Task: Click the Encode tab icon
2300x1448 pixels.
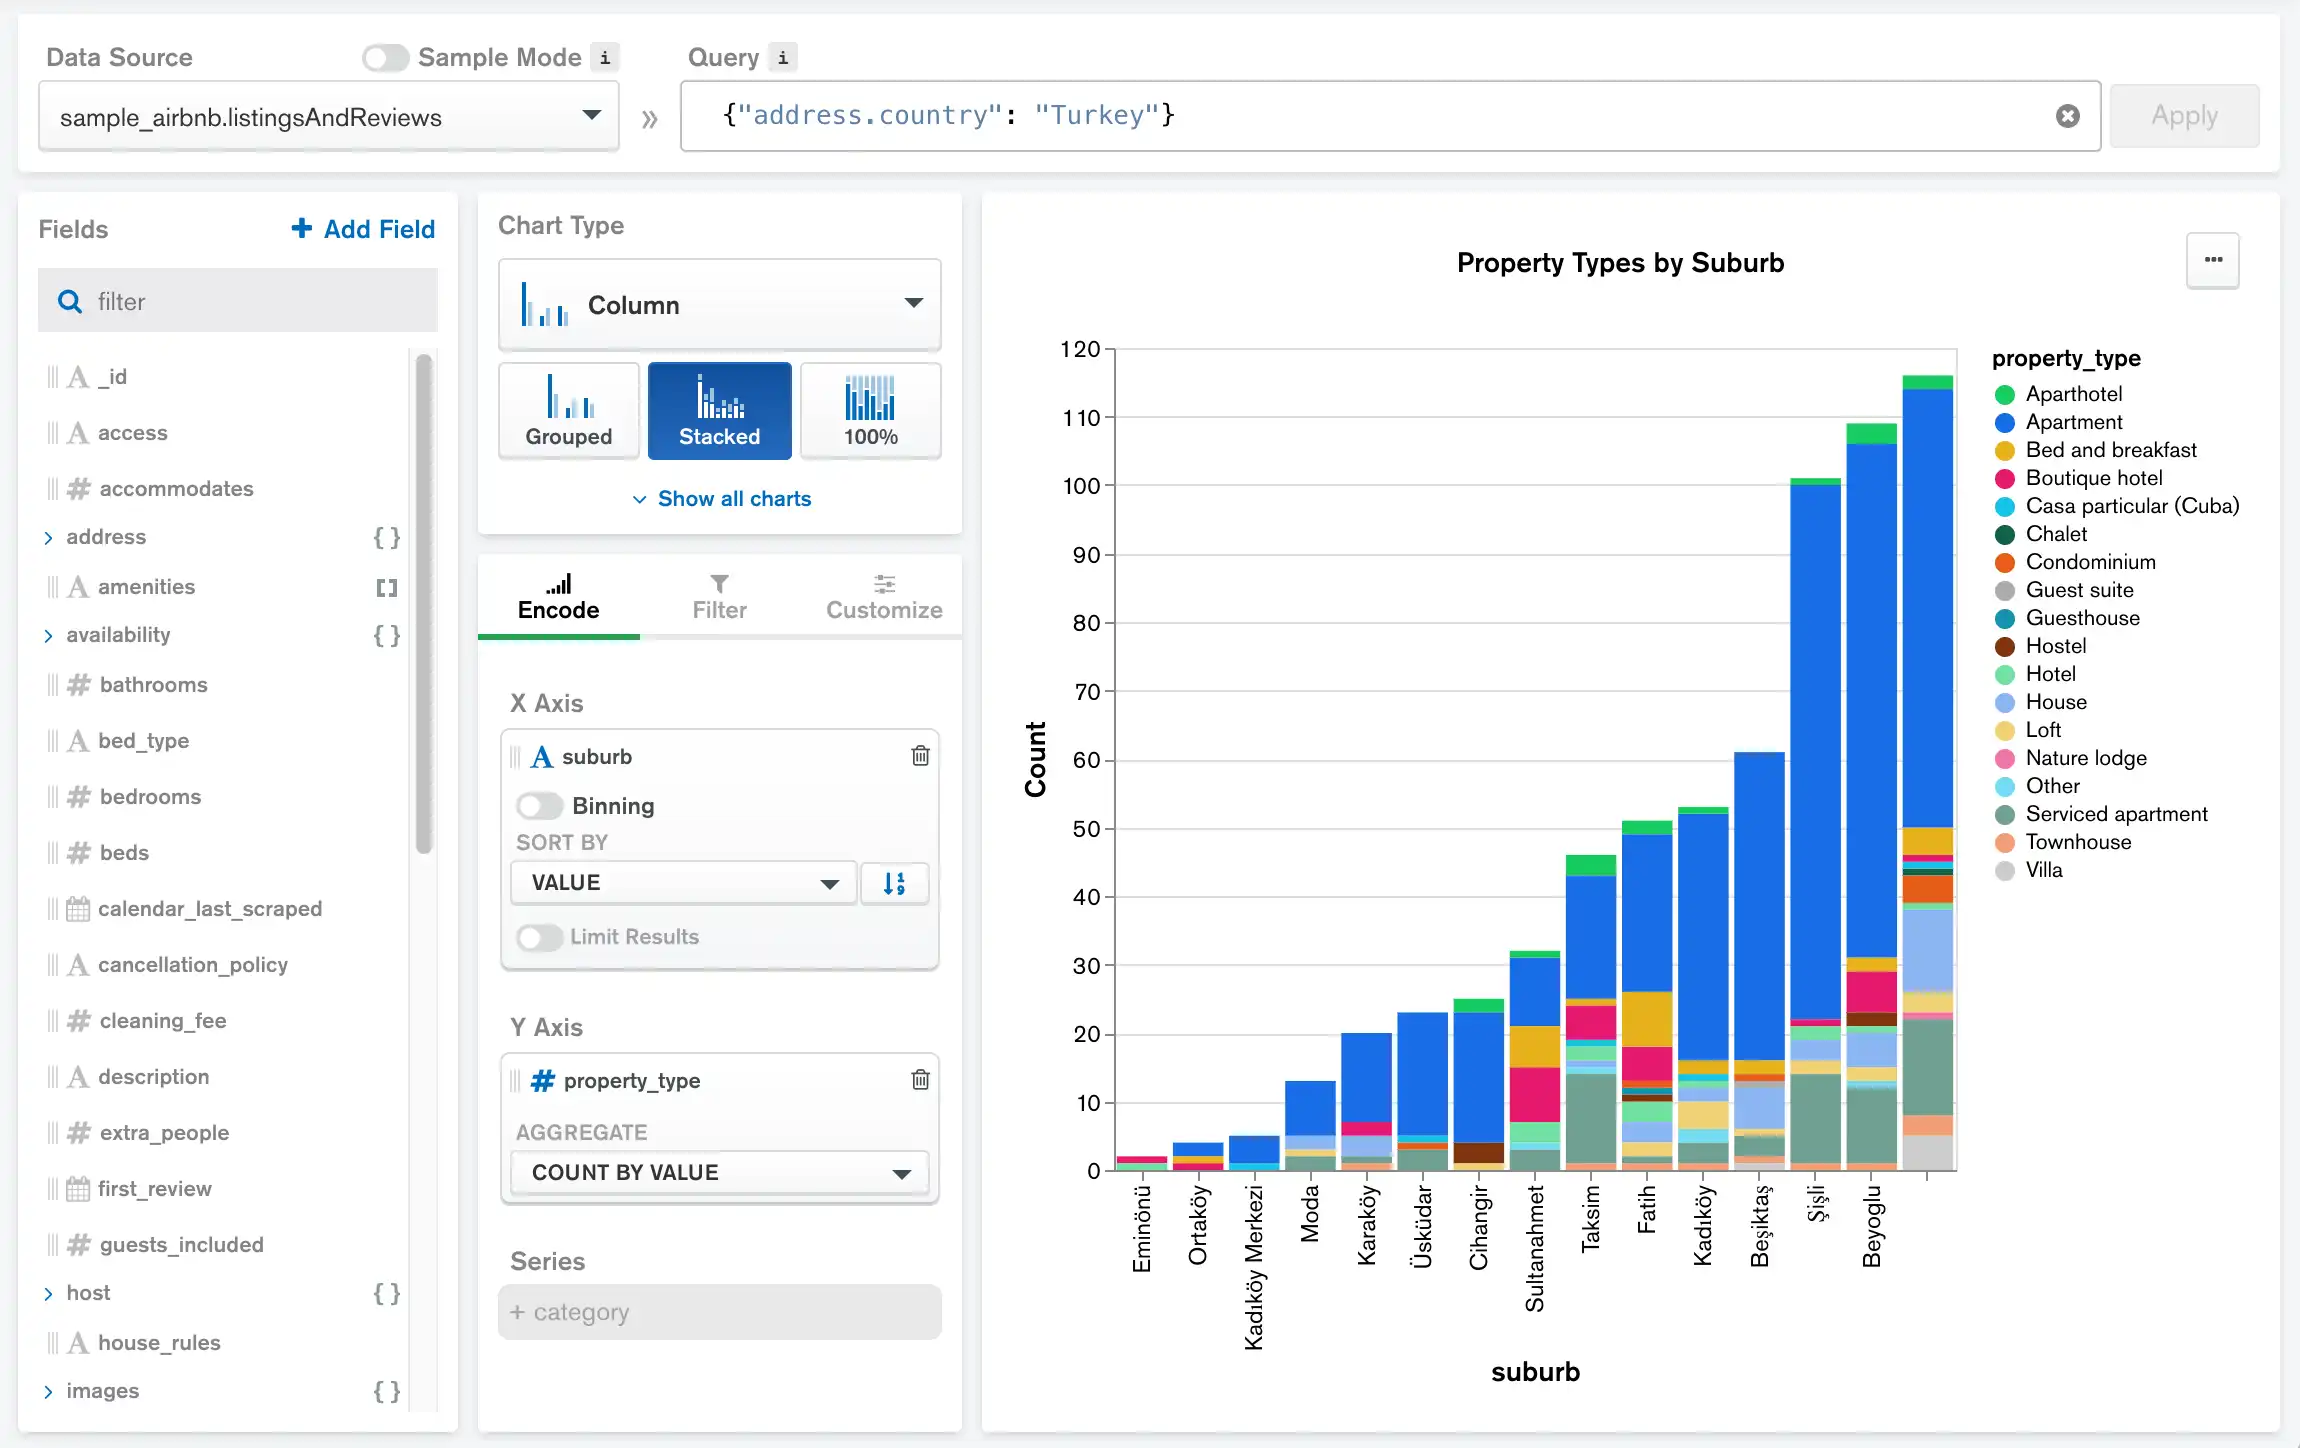Action: coord(559,582)
